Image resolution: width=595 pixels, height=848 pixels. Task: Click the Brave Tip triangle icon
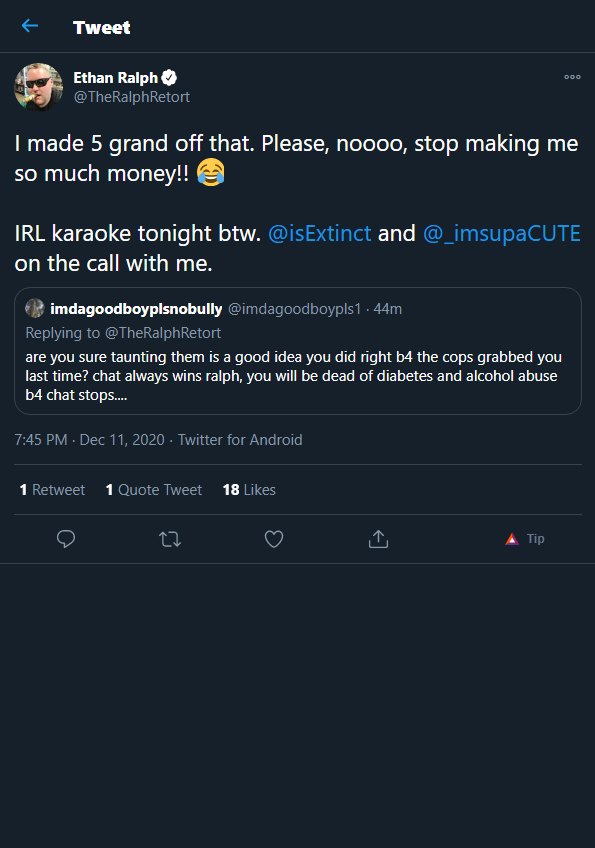(x=512, y=539)
